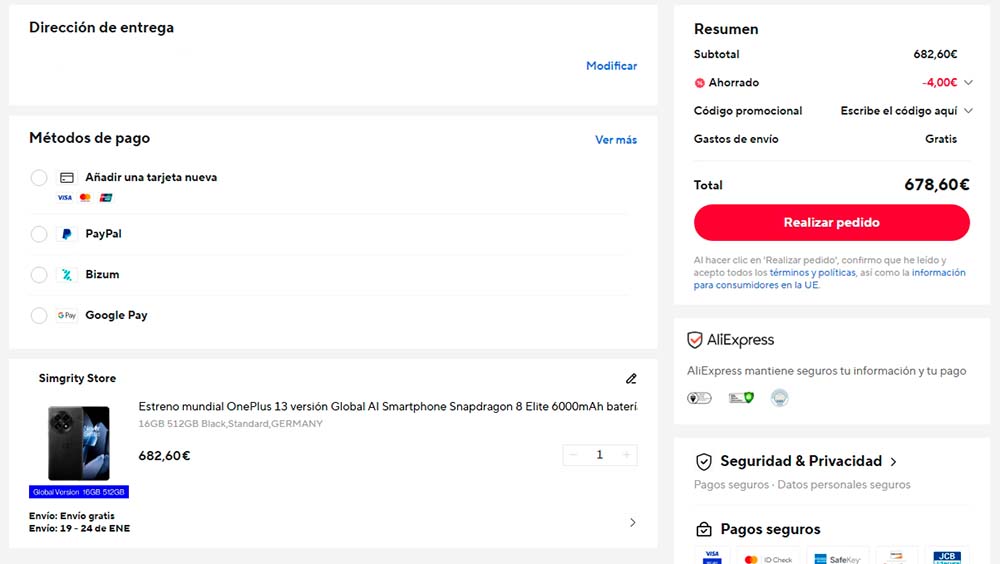Open términos y políticas link
The height and width of the screenshot is (564, 1000).
(x=812, y=272)
